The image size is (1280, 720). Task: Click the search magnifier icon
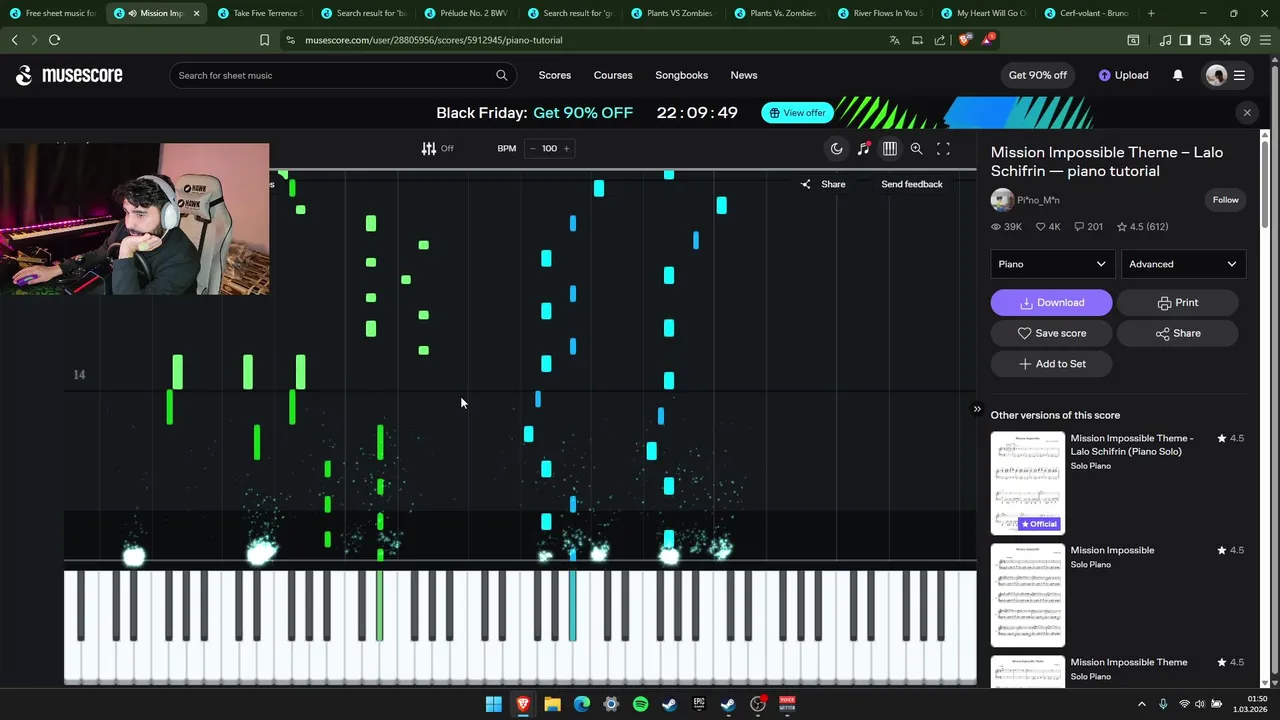point(502,75)
